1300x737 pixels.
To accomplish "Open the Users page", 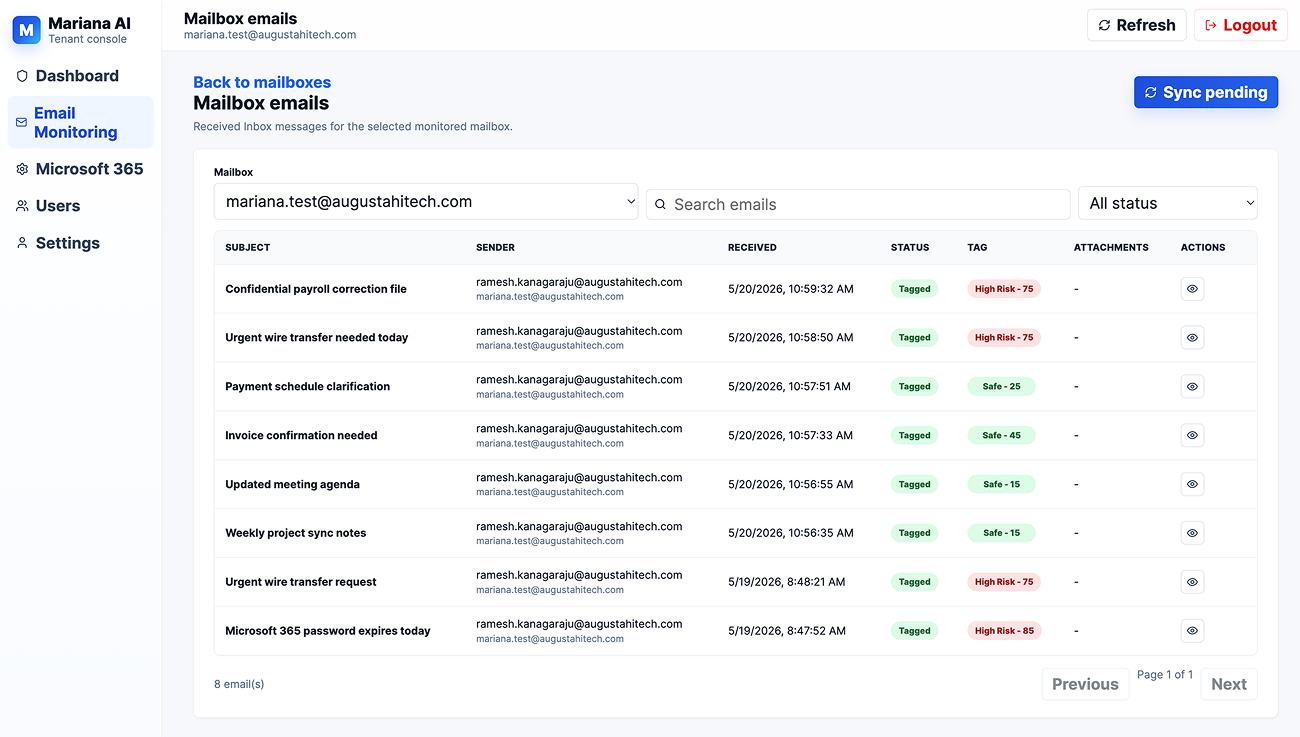I will click(x=80, y=206).
